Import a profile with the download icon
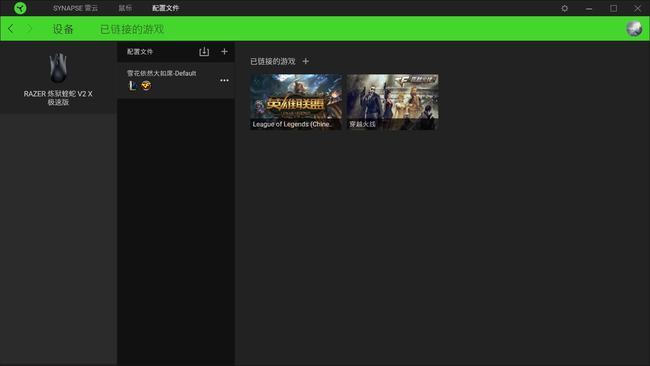Screen dimensions: 650x366 (x=204, y=51)
